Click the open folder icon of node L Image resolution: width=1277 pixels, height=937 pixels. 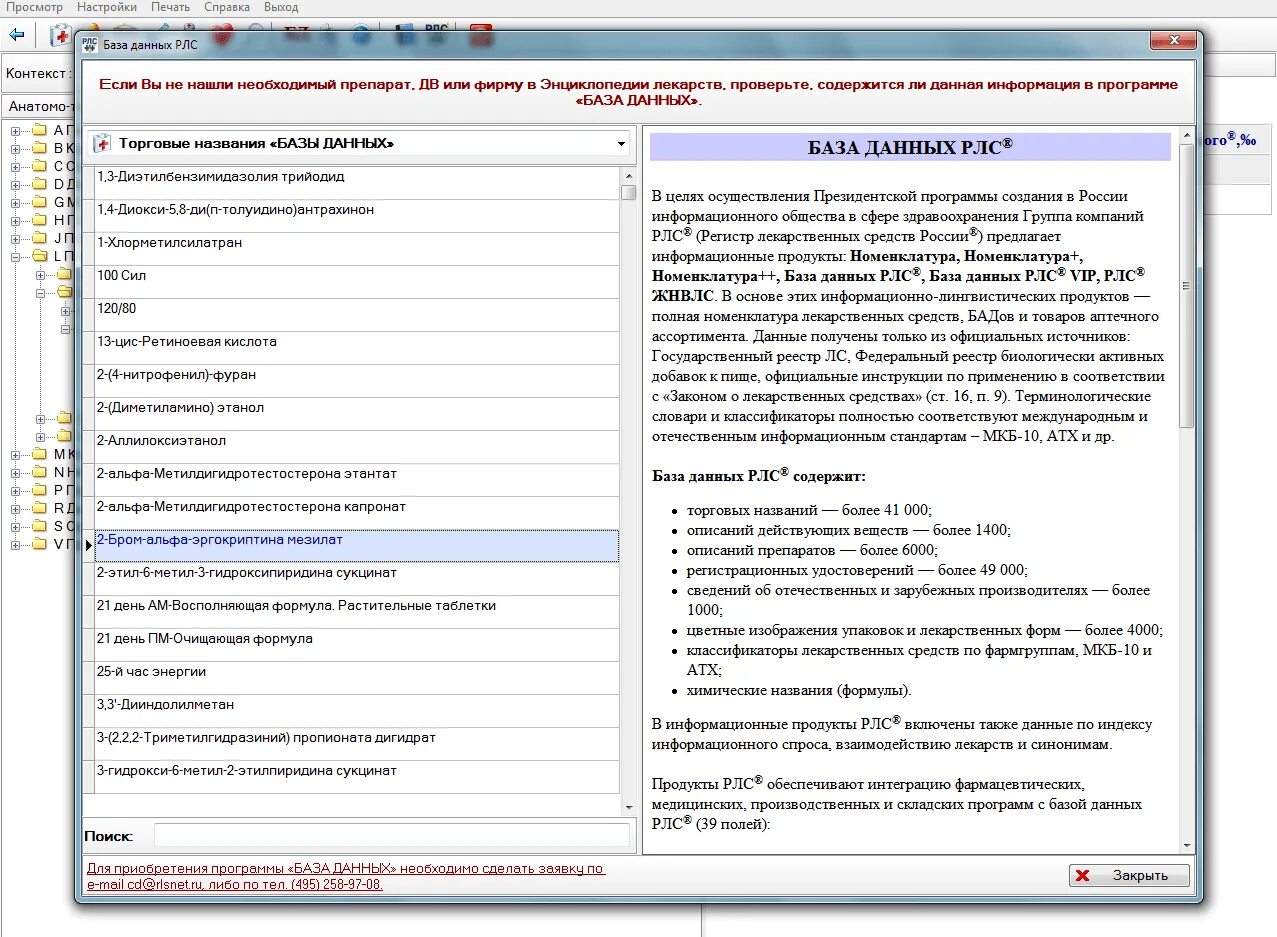click(x=39, y=256)
